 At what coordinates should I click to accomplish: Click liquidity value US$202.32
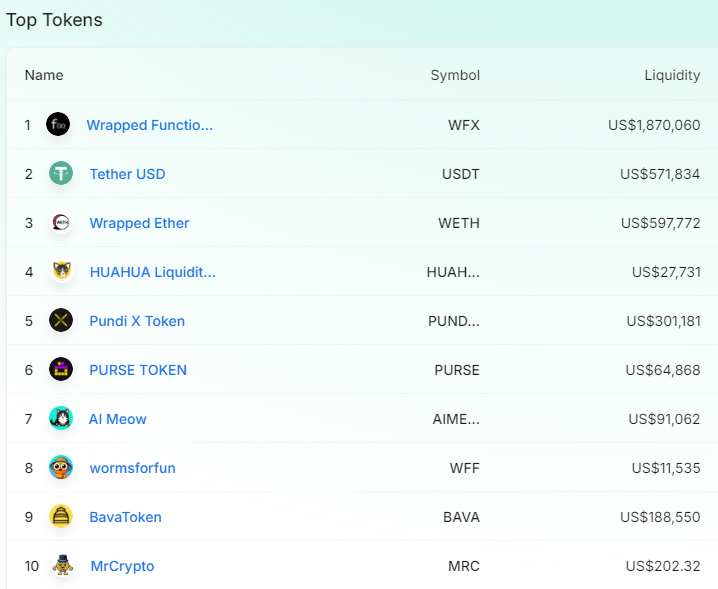click(663, 566)
